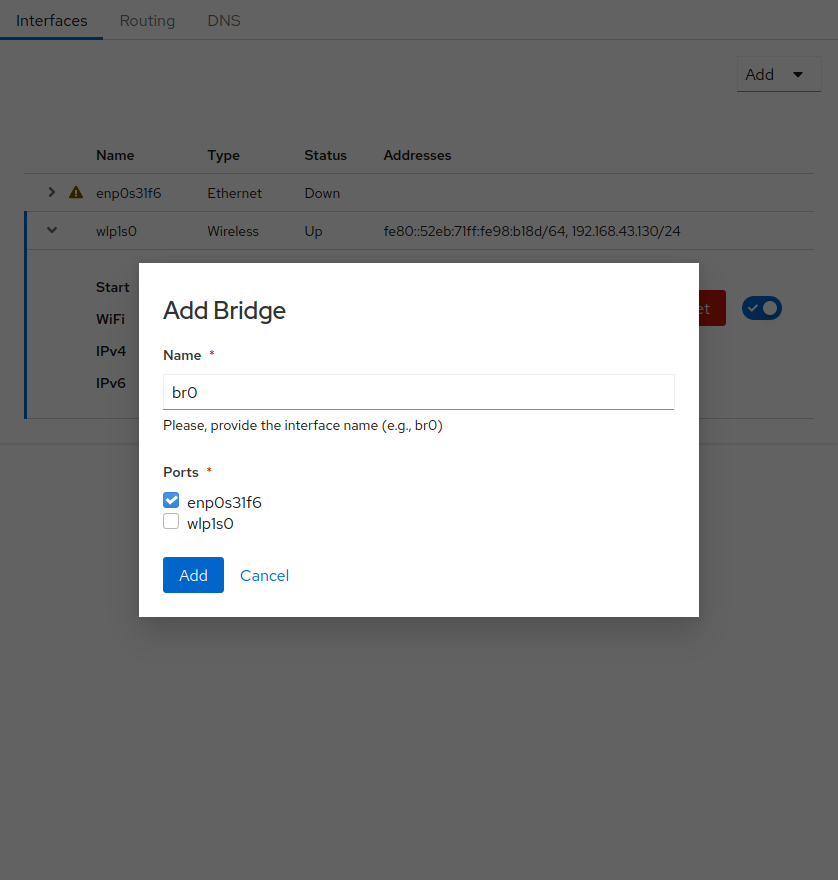Click the wlp1s0 IP addresses cell
The height and width of the screenshot is (880, 838).
[531, 231]
